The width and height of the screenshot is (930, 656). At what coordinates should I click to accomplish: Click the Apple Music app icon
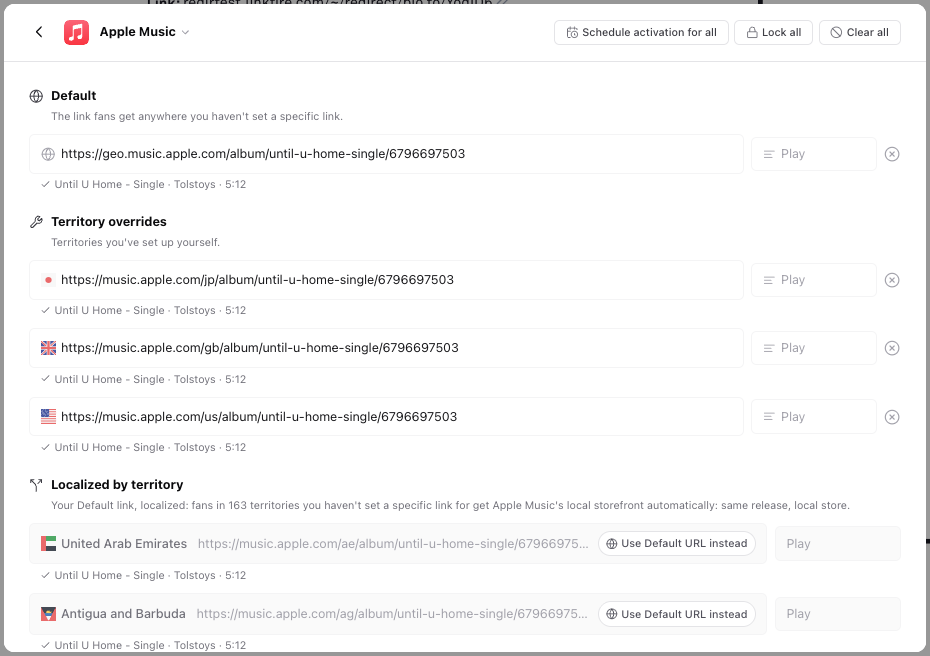click(x=77, y=32)
